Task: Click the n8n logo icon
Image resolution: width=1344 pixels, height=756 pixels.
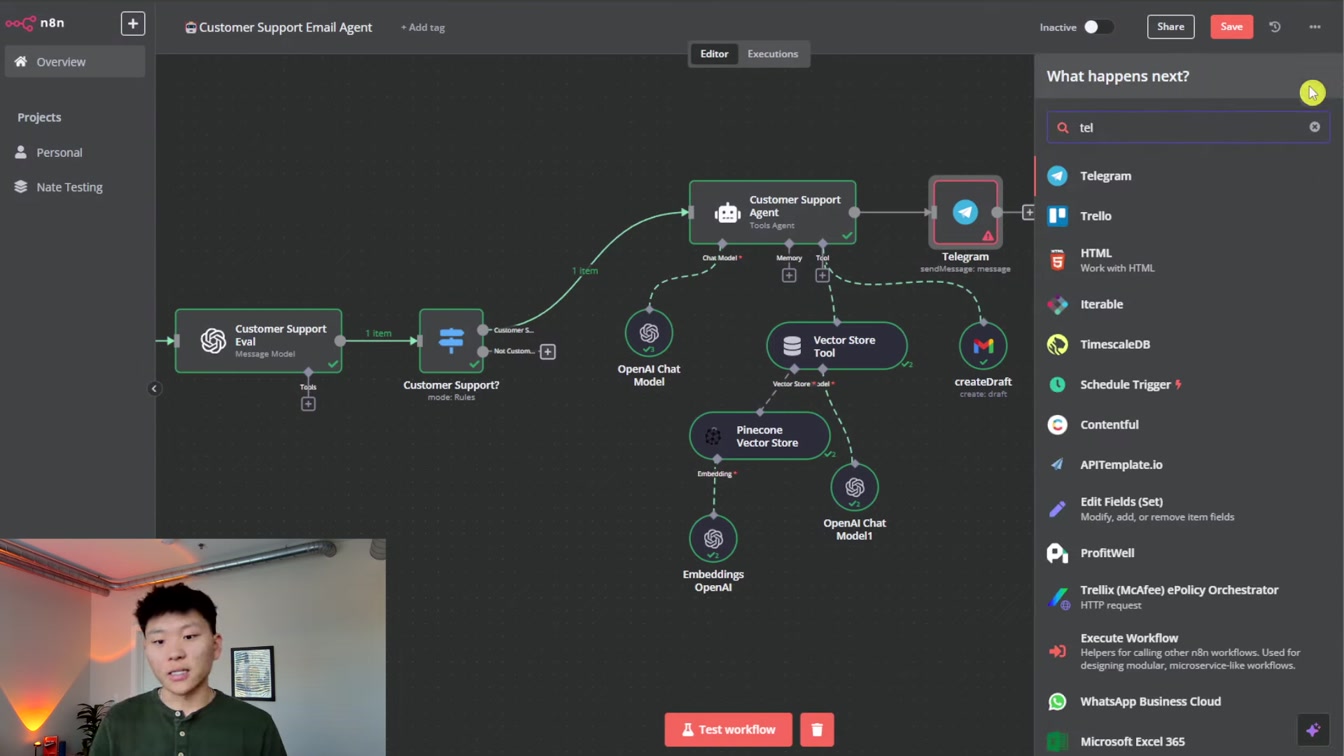Action: pyautogui.click(x=20, y=23)
